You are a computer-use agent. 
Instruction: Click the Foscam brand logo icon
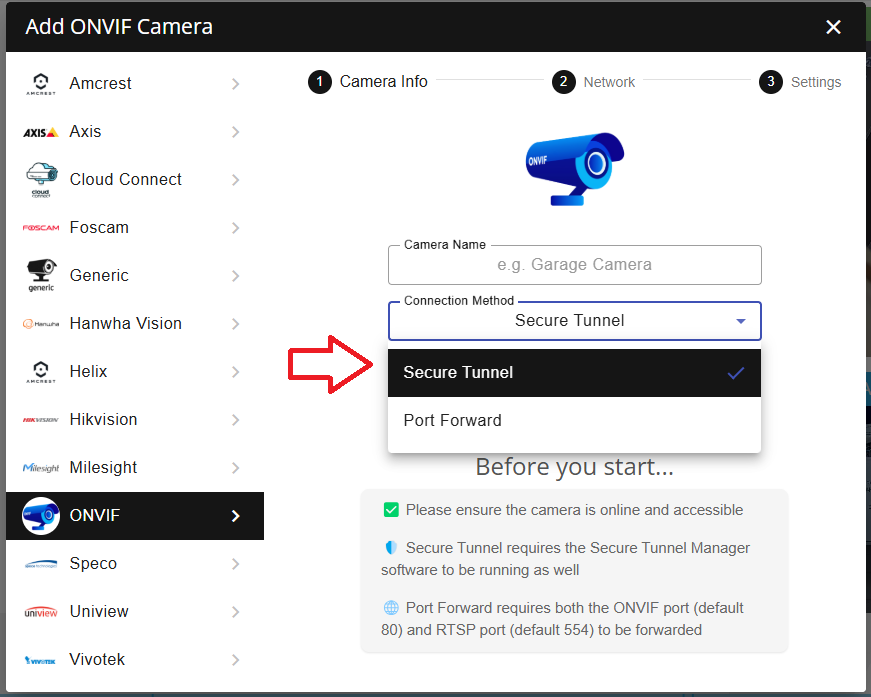pos(41,228)
